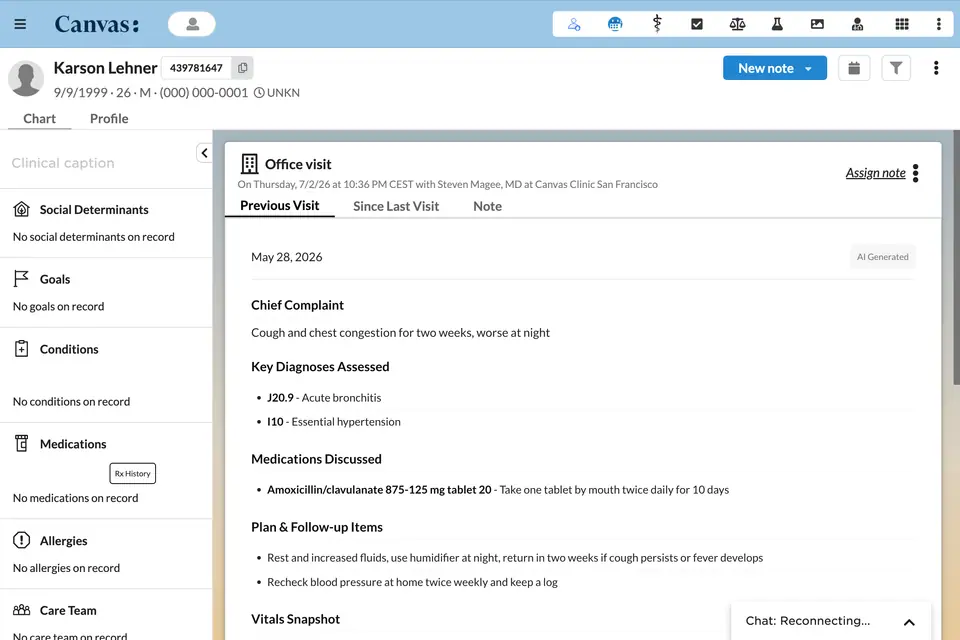Viewport: 960px width, 640px height.
Task: Open the provider person icon in toolbar
Action: point(857,24)
